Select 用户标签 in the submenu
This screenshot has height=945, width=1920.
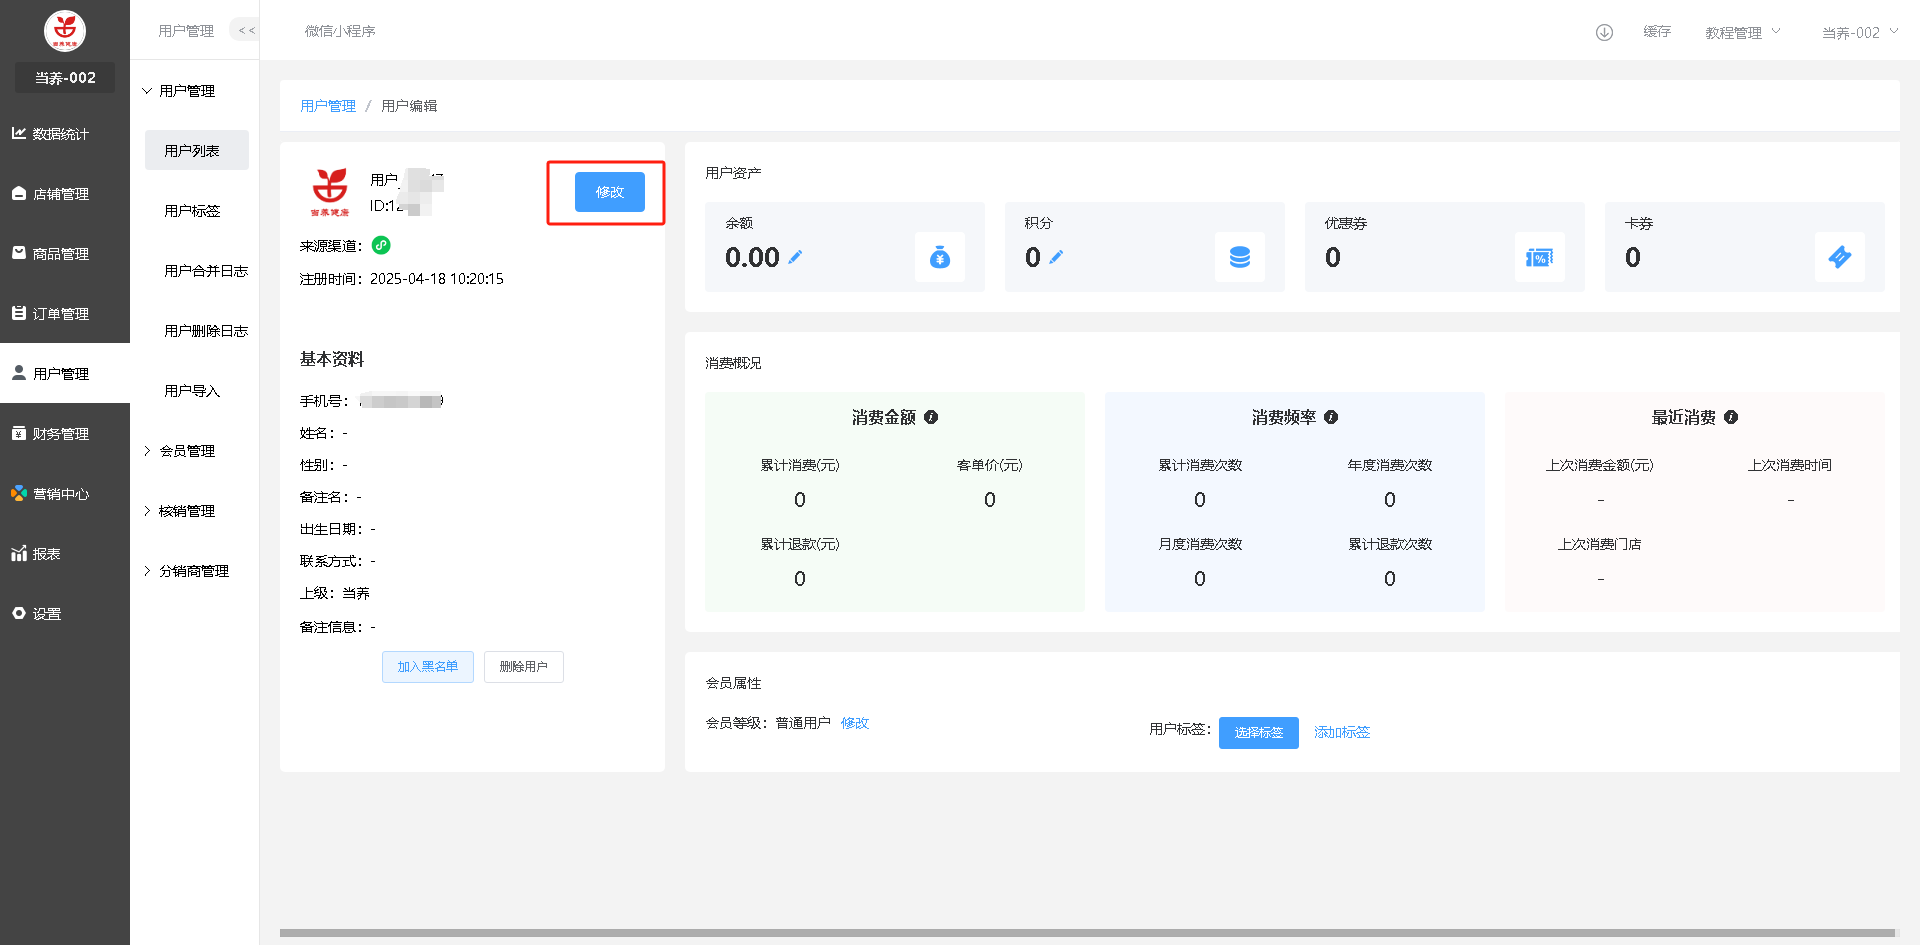pos(192,211)
